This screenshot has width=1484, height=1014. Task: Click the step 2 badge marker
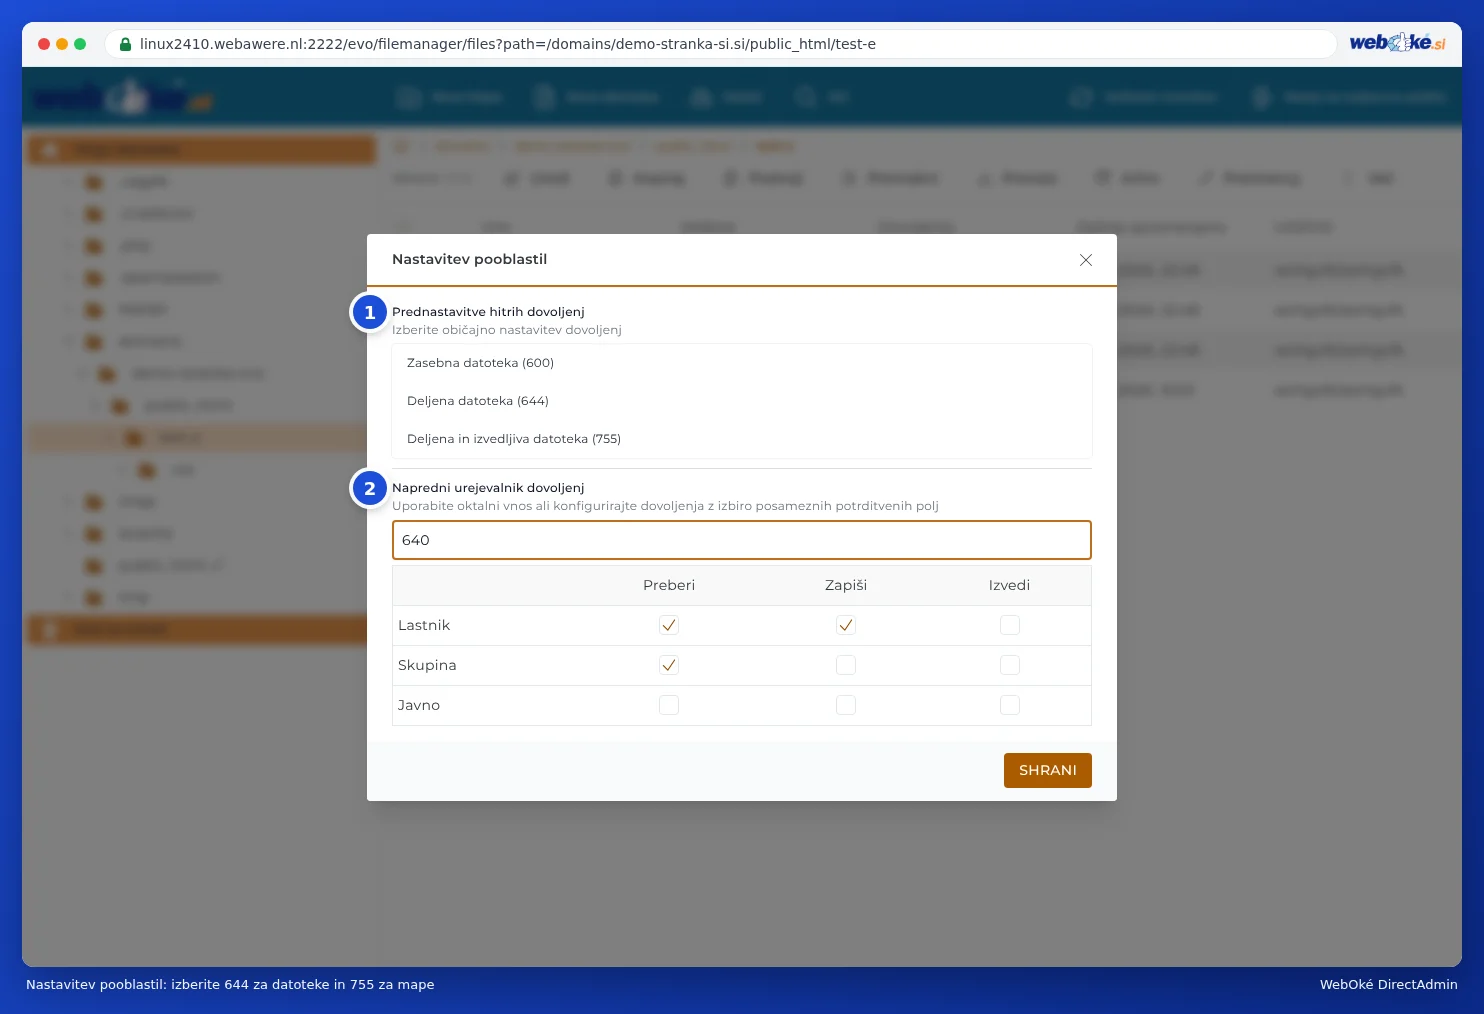point(370,488)
